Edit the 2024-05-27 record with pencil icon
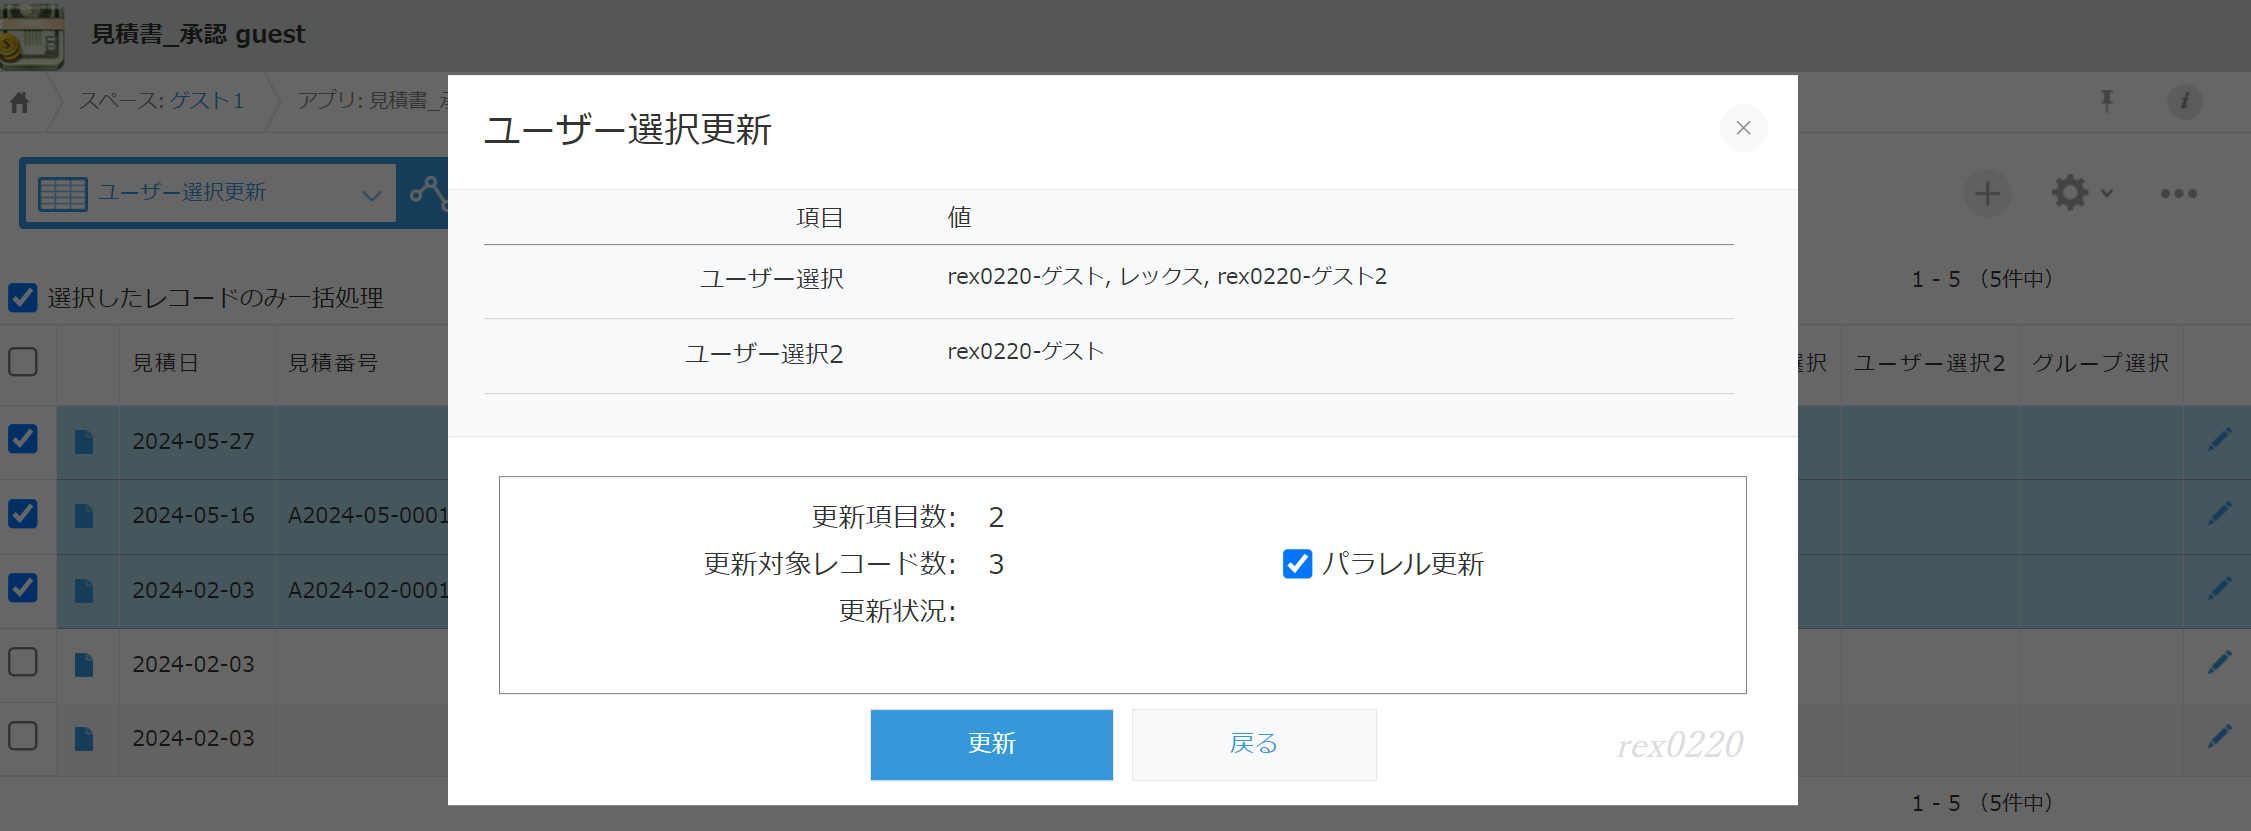The image size is (2251, 831). coord(2219,439)
